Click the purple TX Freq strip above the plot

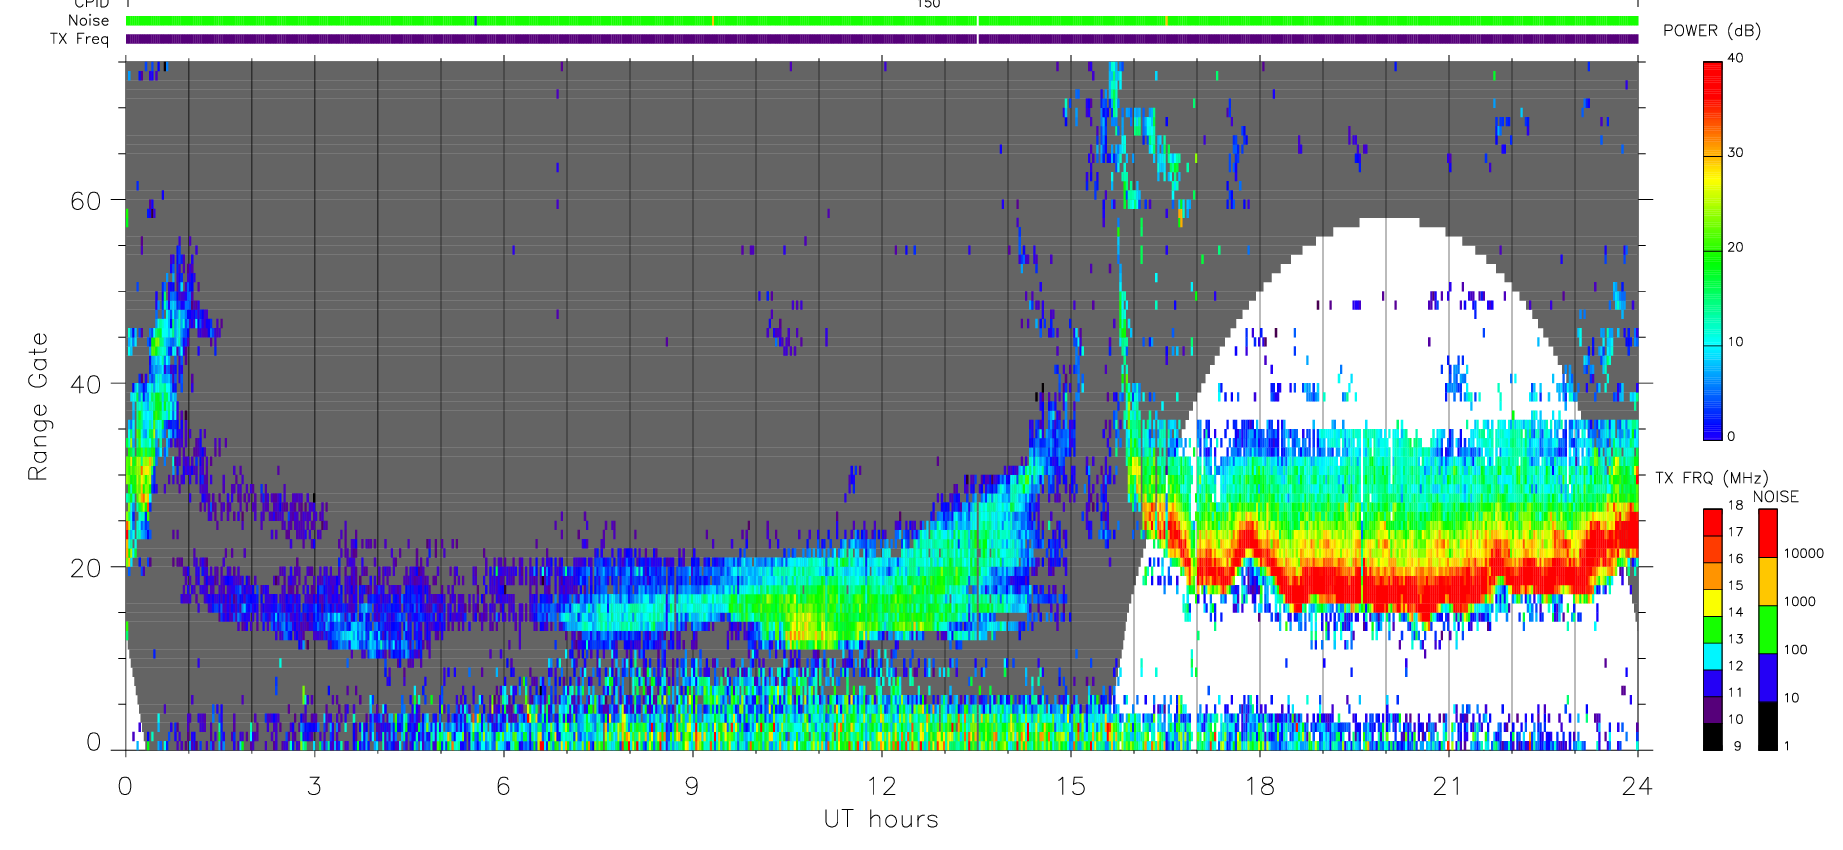pos(882,39)
